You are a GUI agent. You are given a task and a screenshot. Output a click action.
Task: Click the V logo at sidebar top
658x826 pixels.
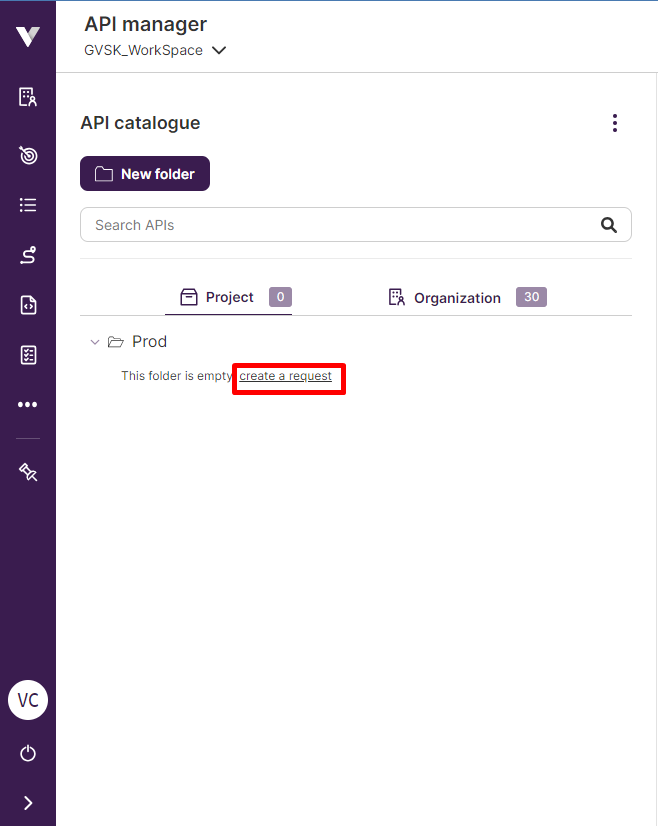tap(28, 36)
